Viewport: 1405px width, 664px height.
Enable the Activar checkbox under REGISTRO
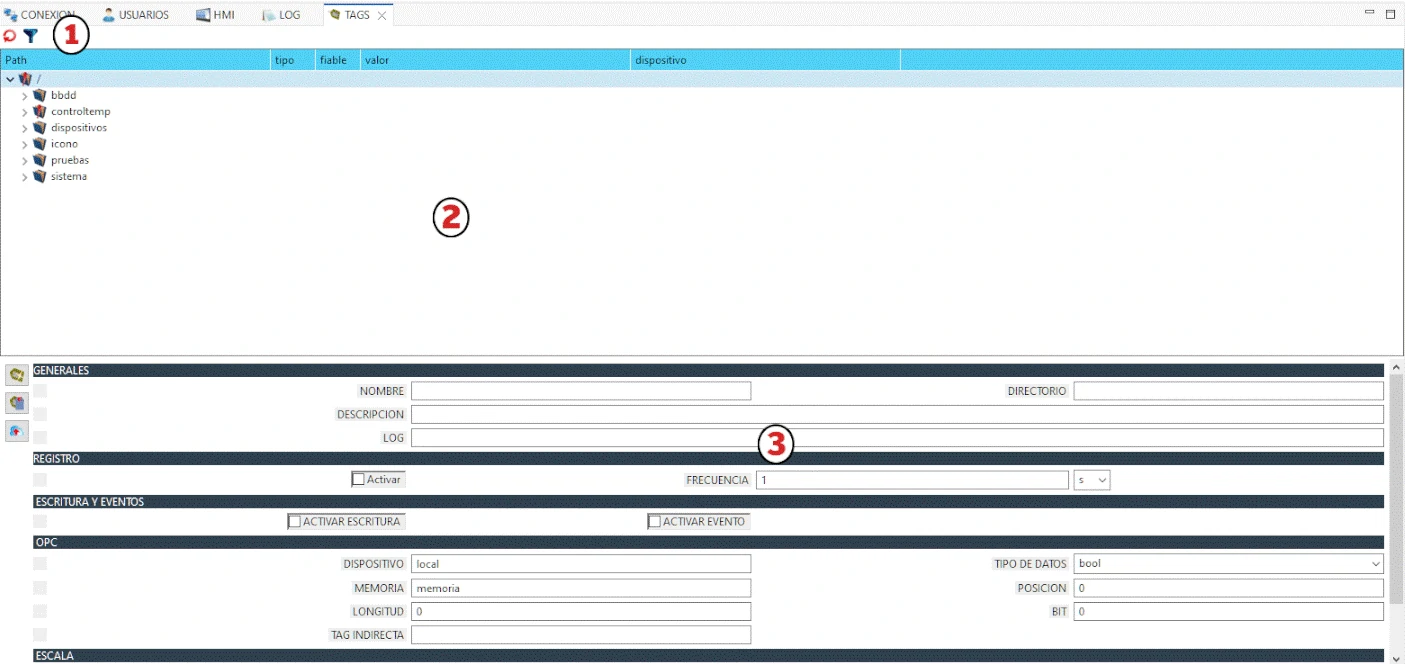(358, 480)
